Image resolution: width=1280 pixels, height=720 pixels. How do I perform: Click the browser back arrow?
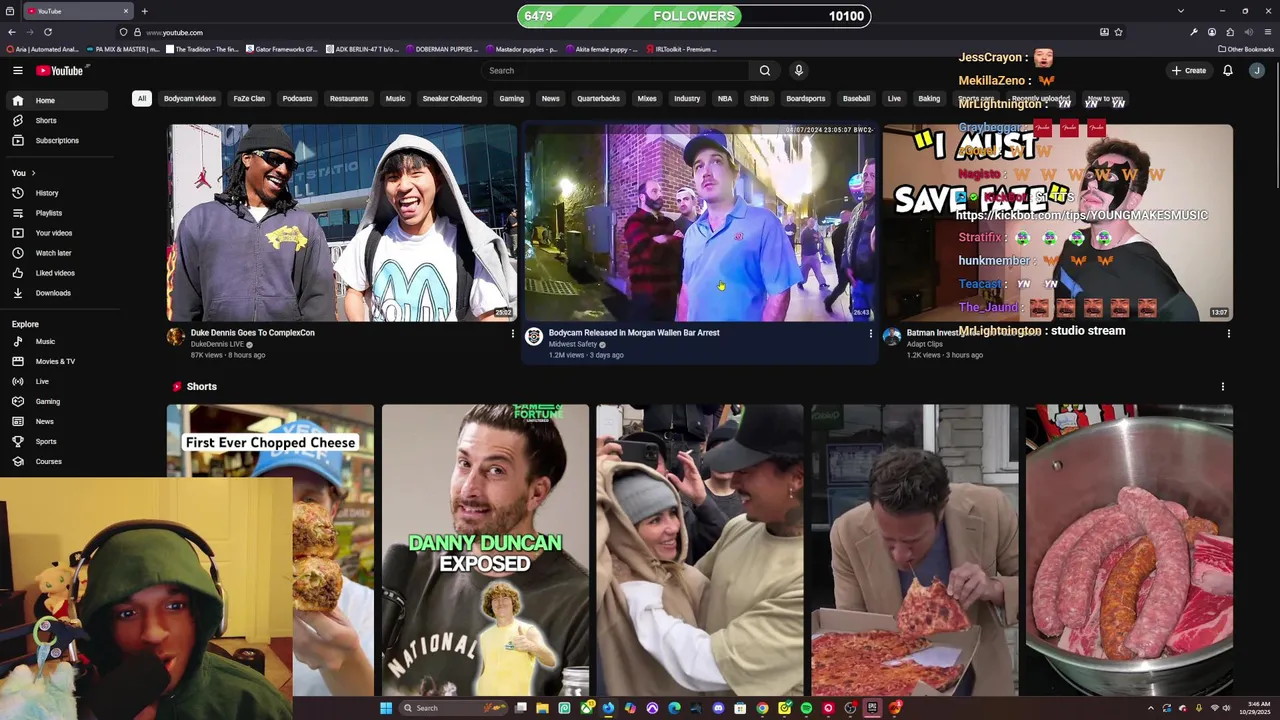coord(12,32)
